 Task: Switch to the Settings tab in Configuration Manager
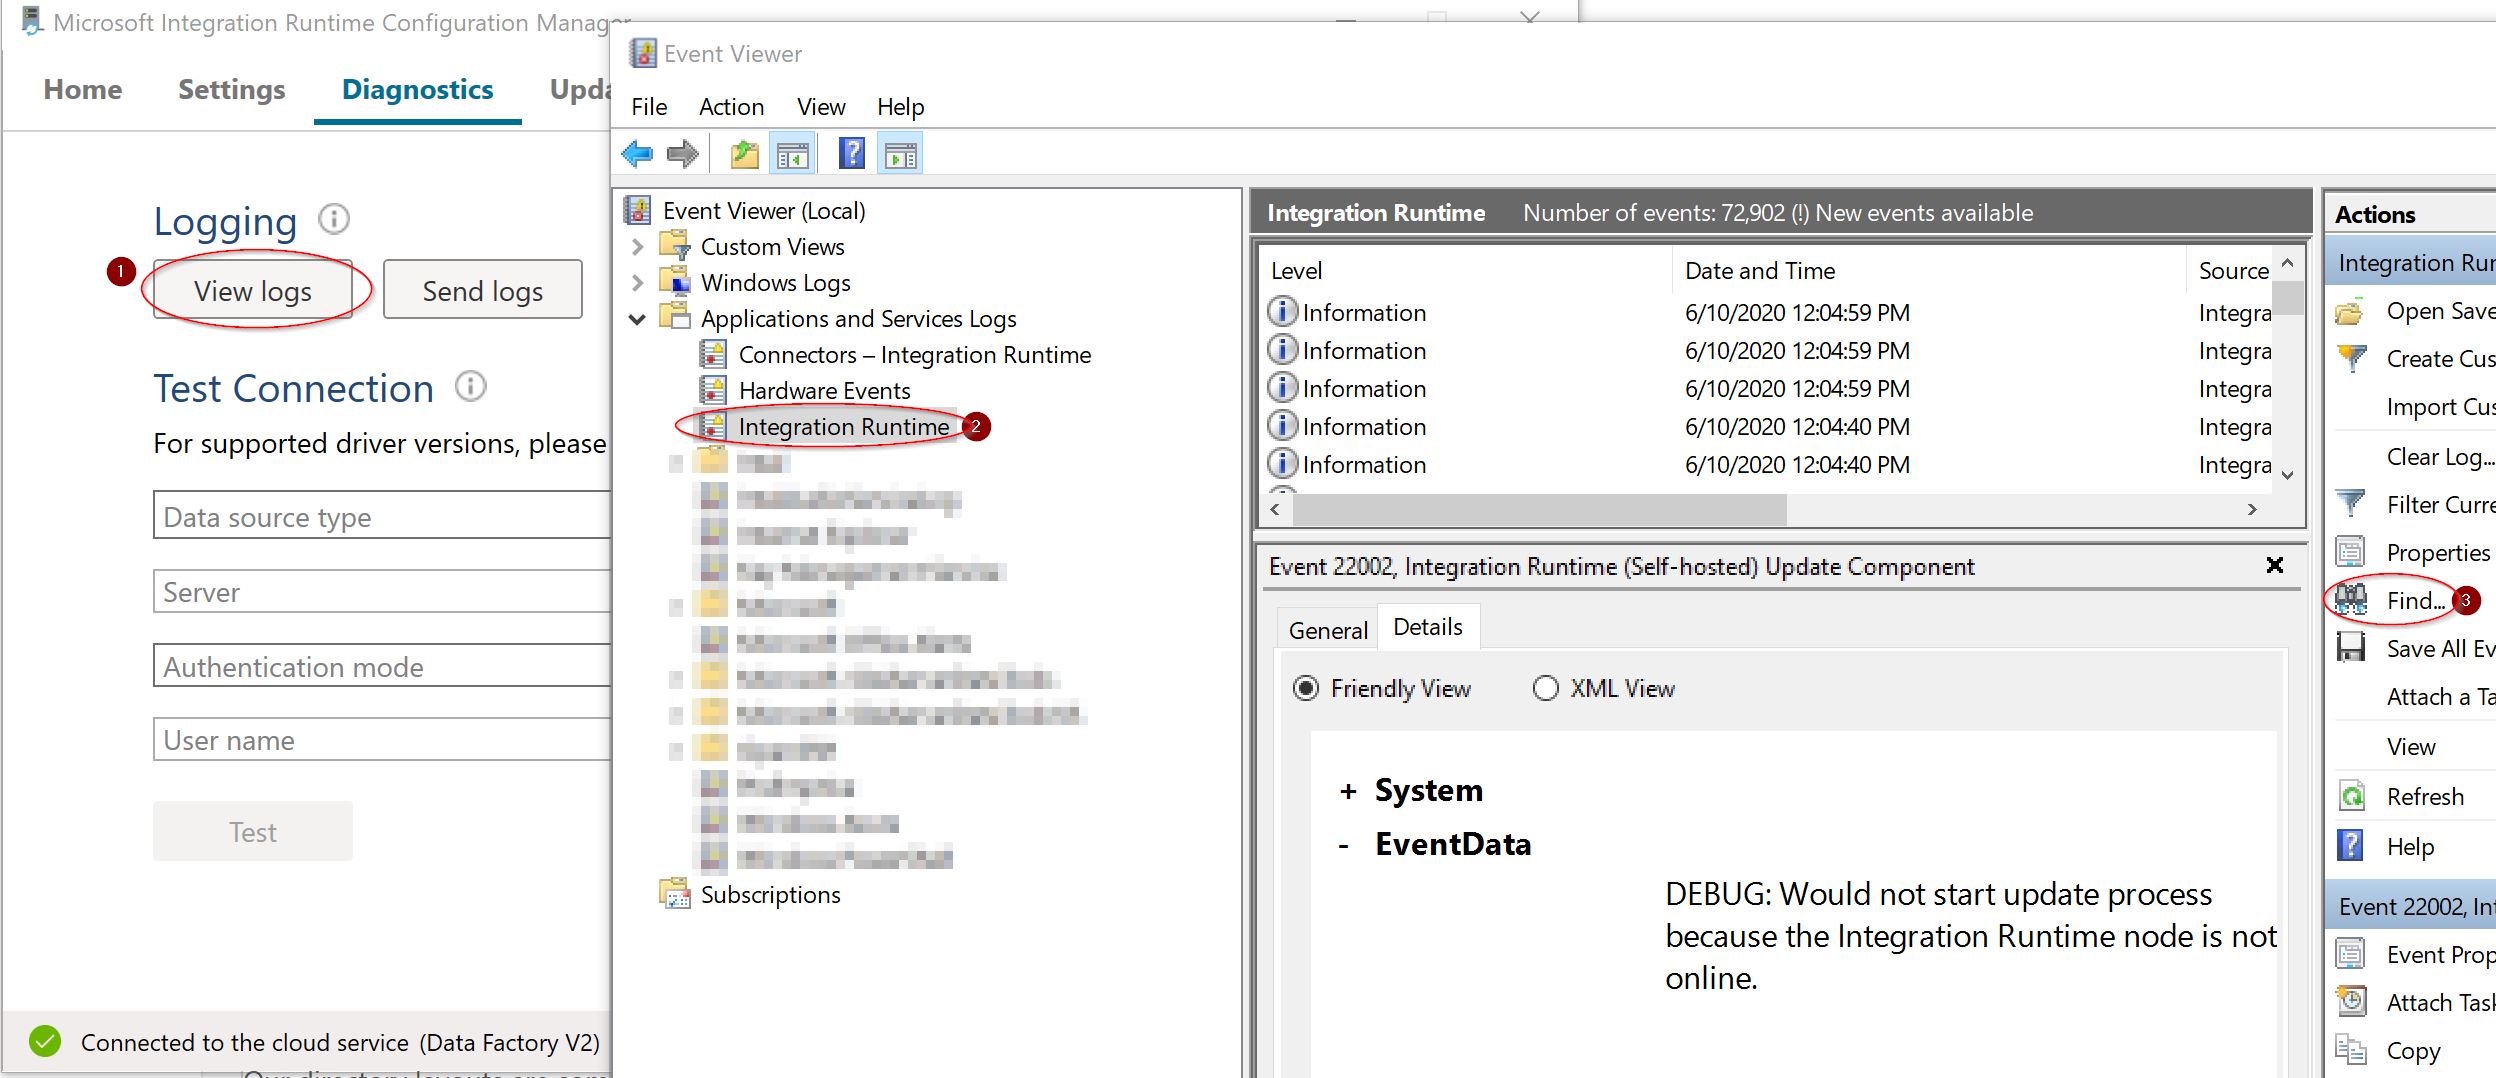coord(231,89)
